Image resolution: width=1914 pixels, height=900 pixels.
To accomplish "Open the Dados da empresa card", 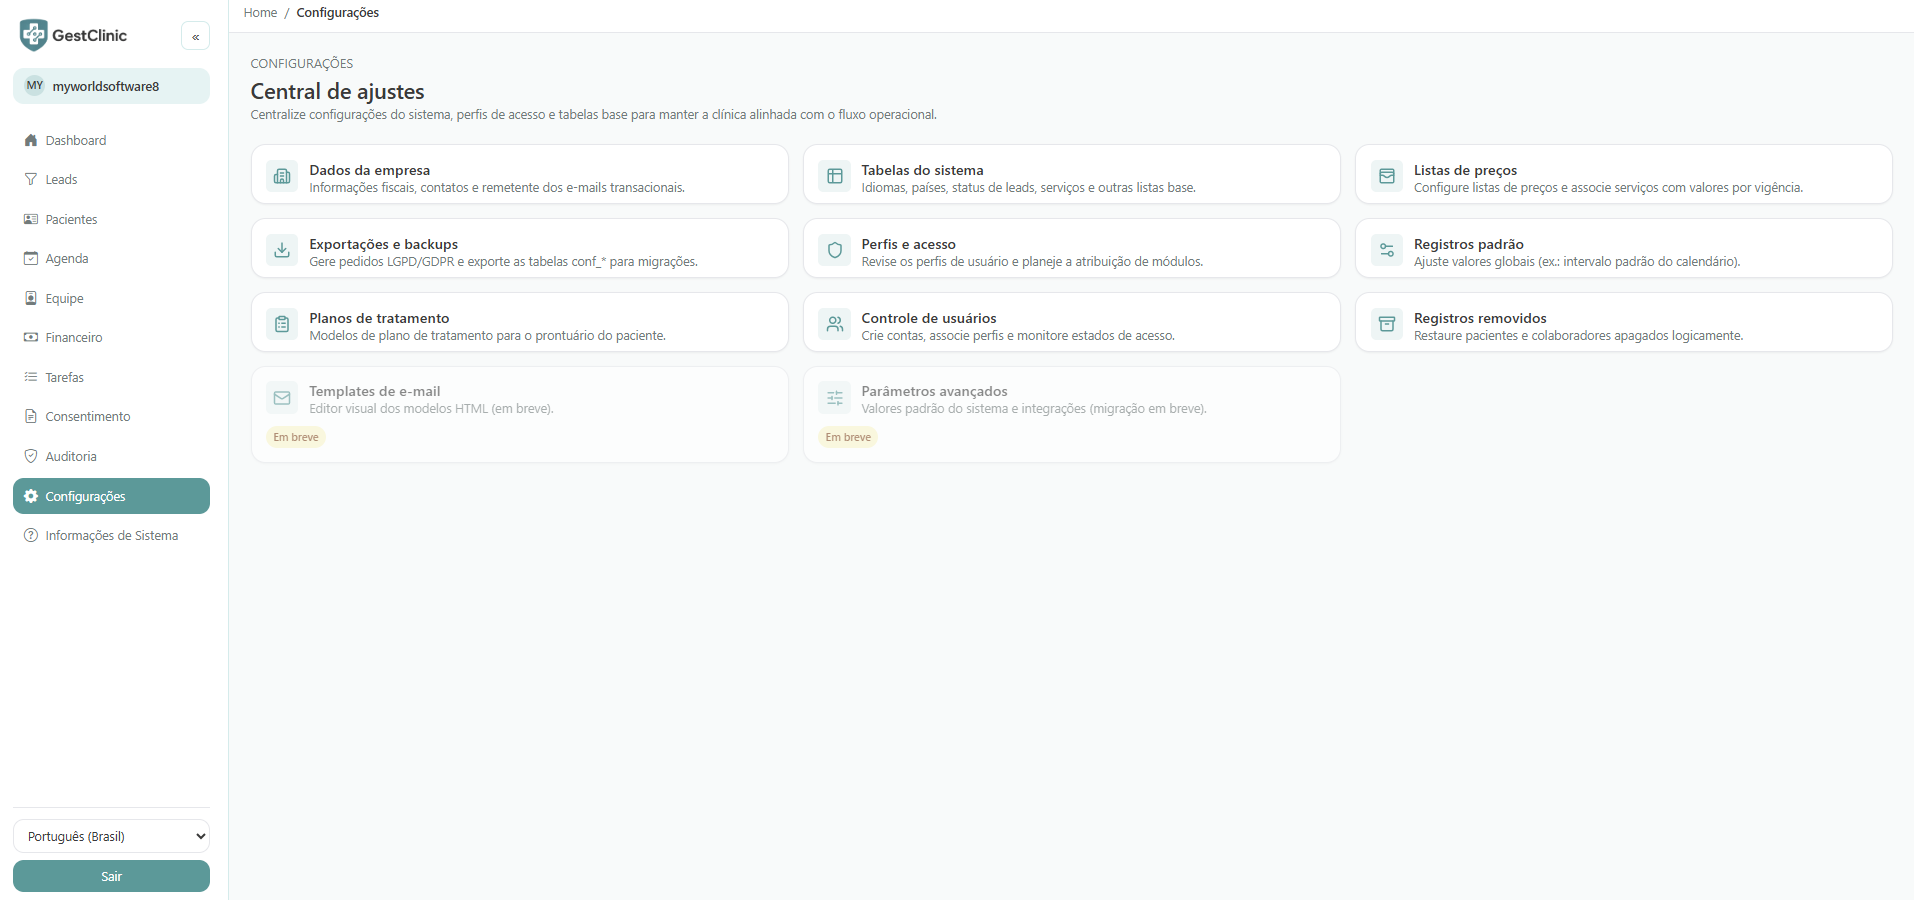I will point(519,174).
